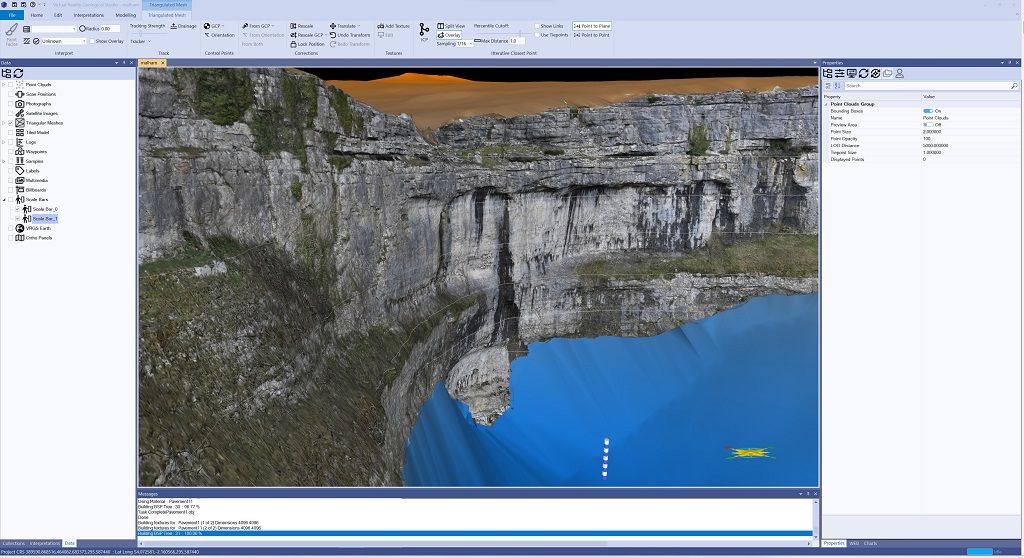Click the categorized sort icon in Properties
This screenshot has width=1024, height=558.
[x=828, y=86]
